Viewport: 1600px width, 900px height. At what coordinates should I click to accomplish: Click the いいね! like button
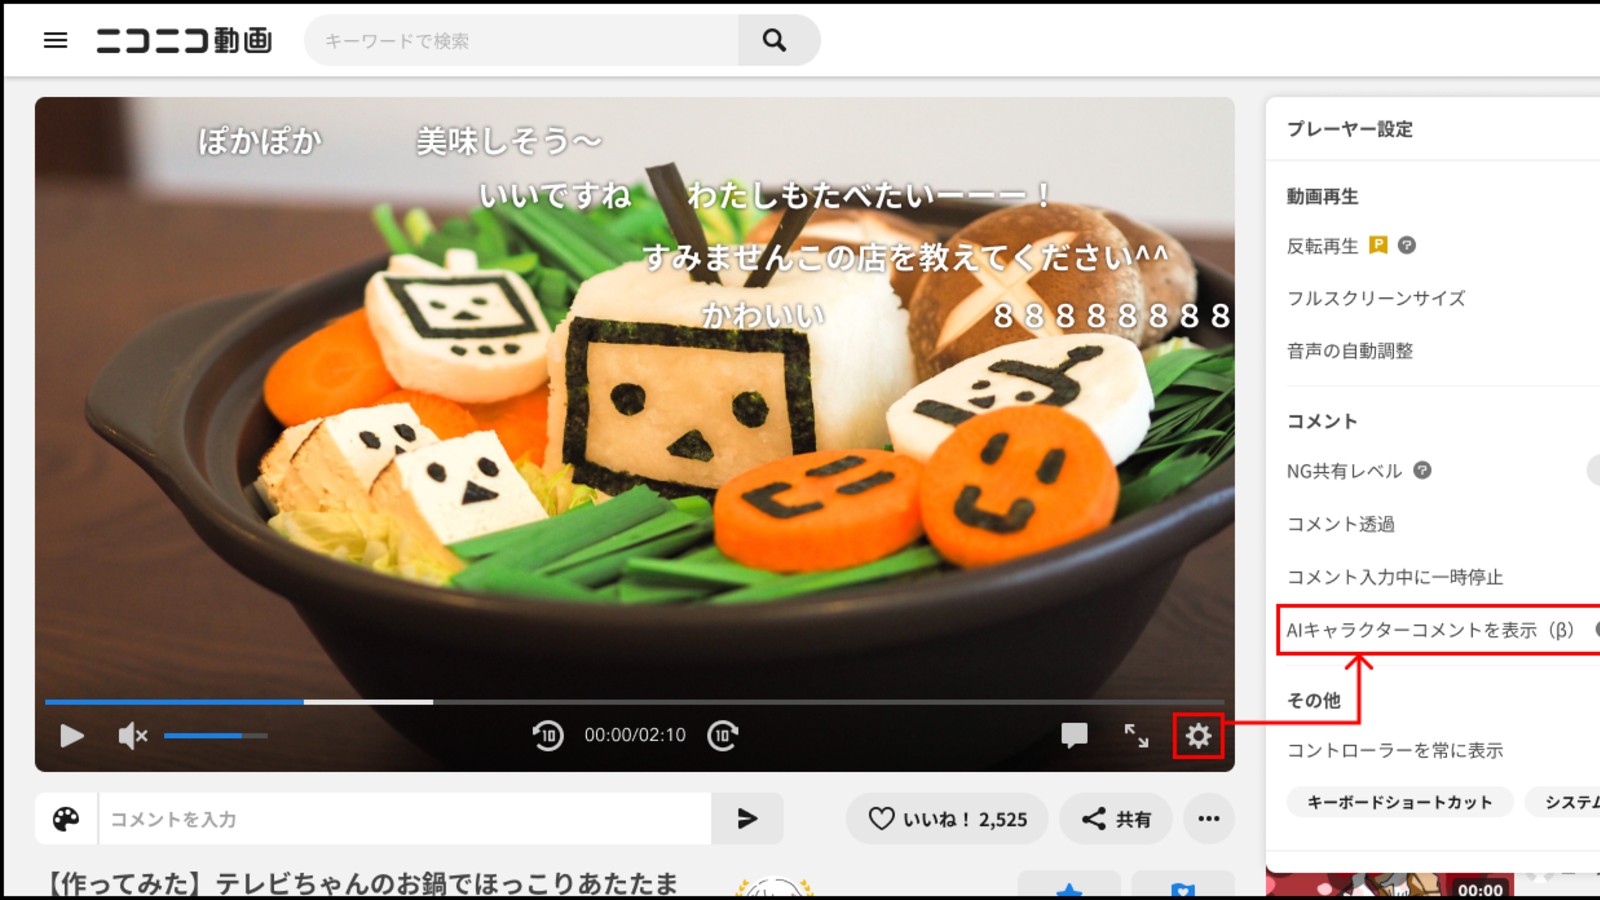[946, 819]
